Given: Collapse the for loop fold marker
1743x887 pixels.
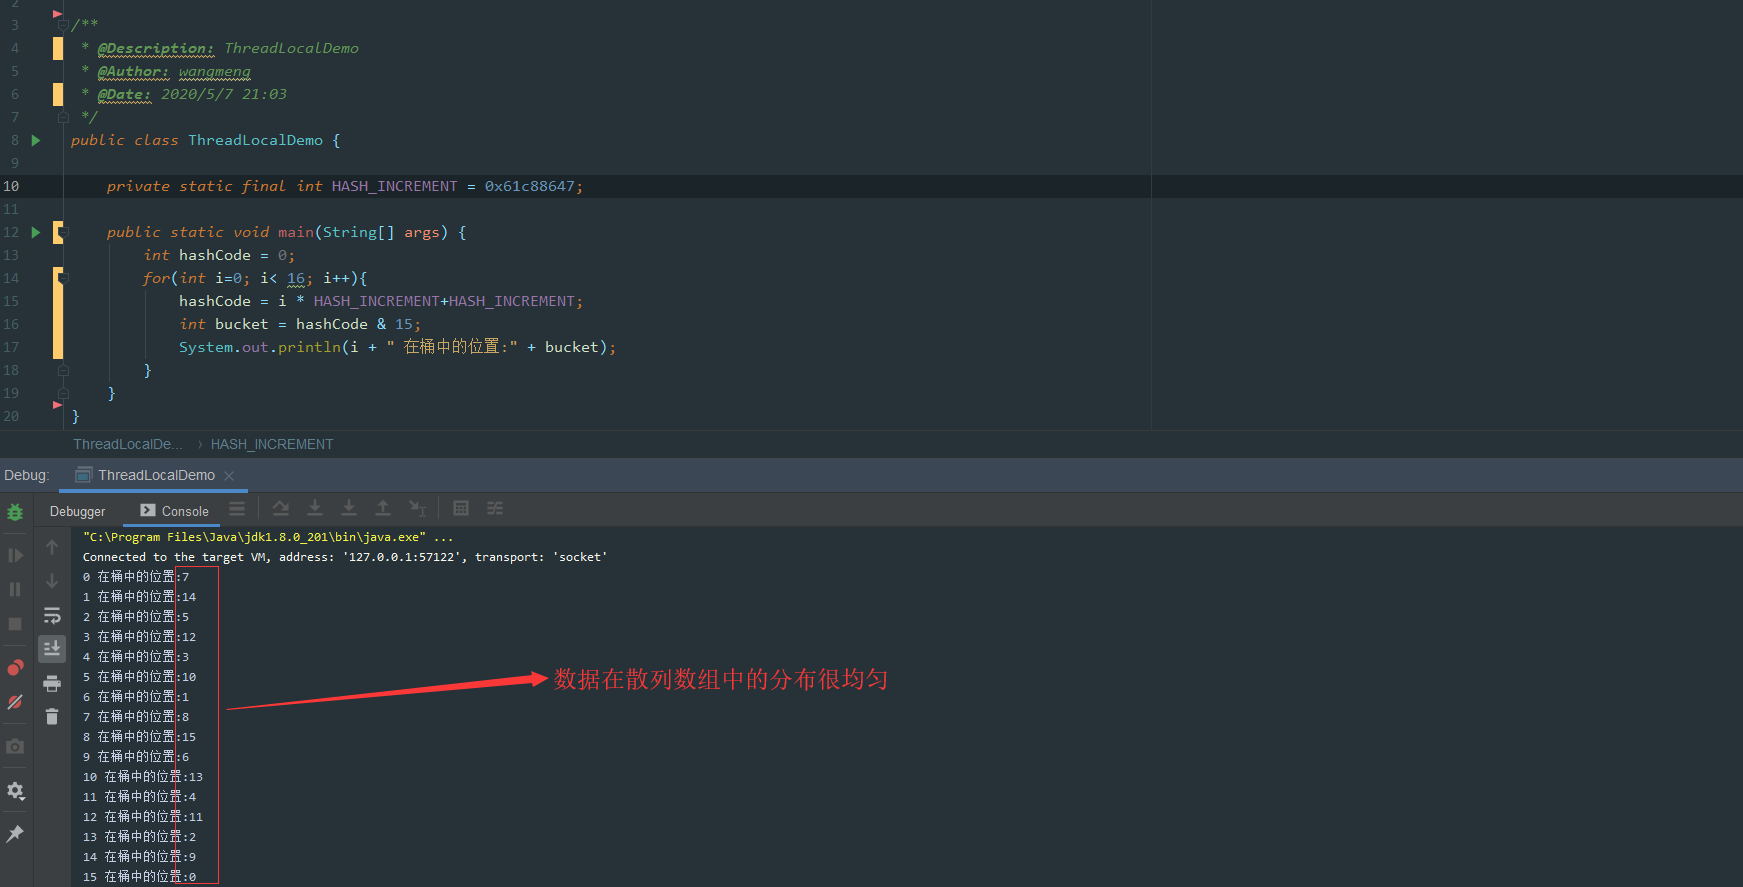Looking at the screenshot, I should coord(63,278).
